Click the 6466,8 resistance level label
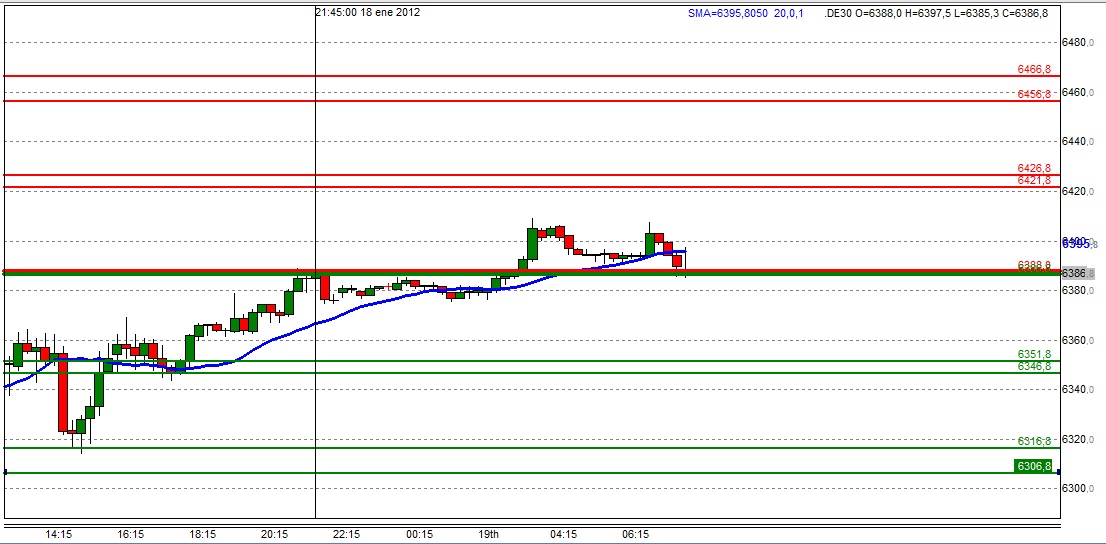 tap(1033, 69)
